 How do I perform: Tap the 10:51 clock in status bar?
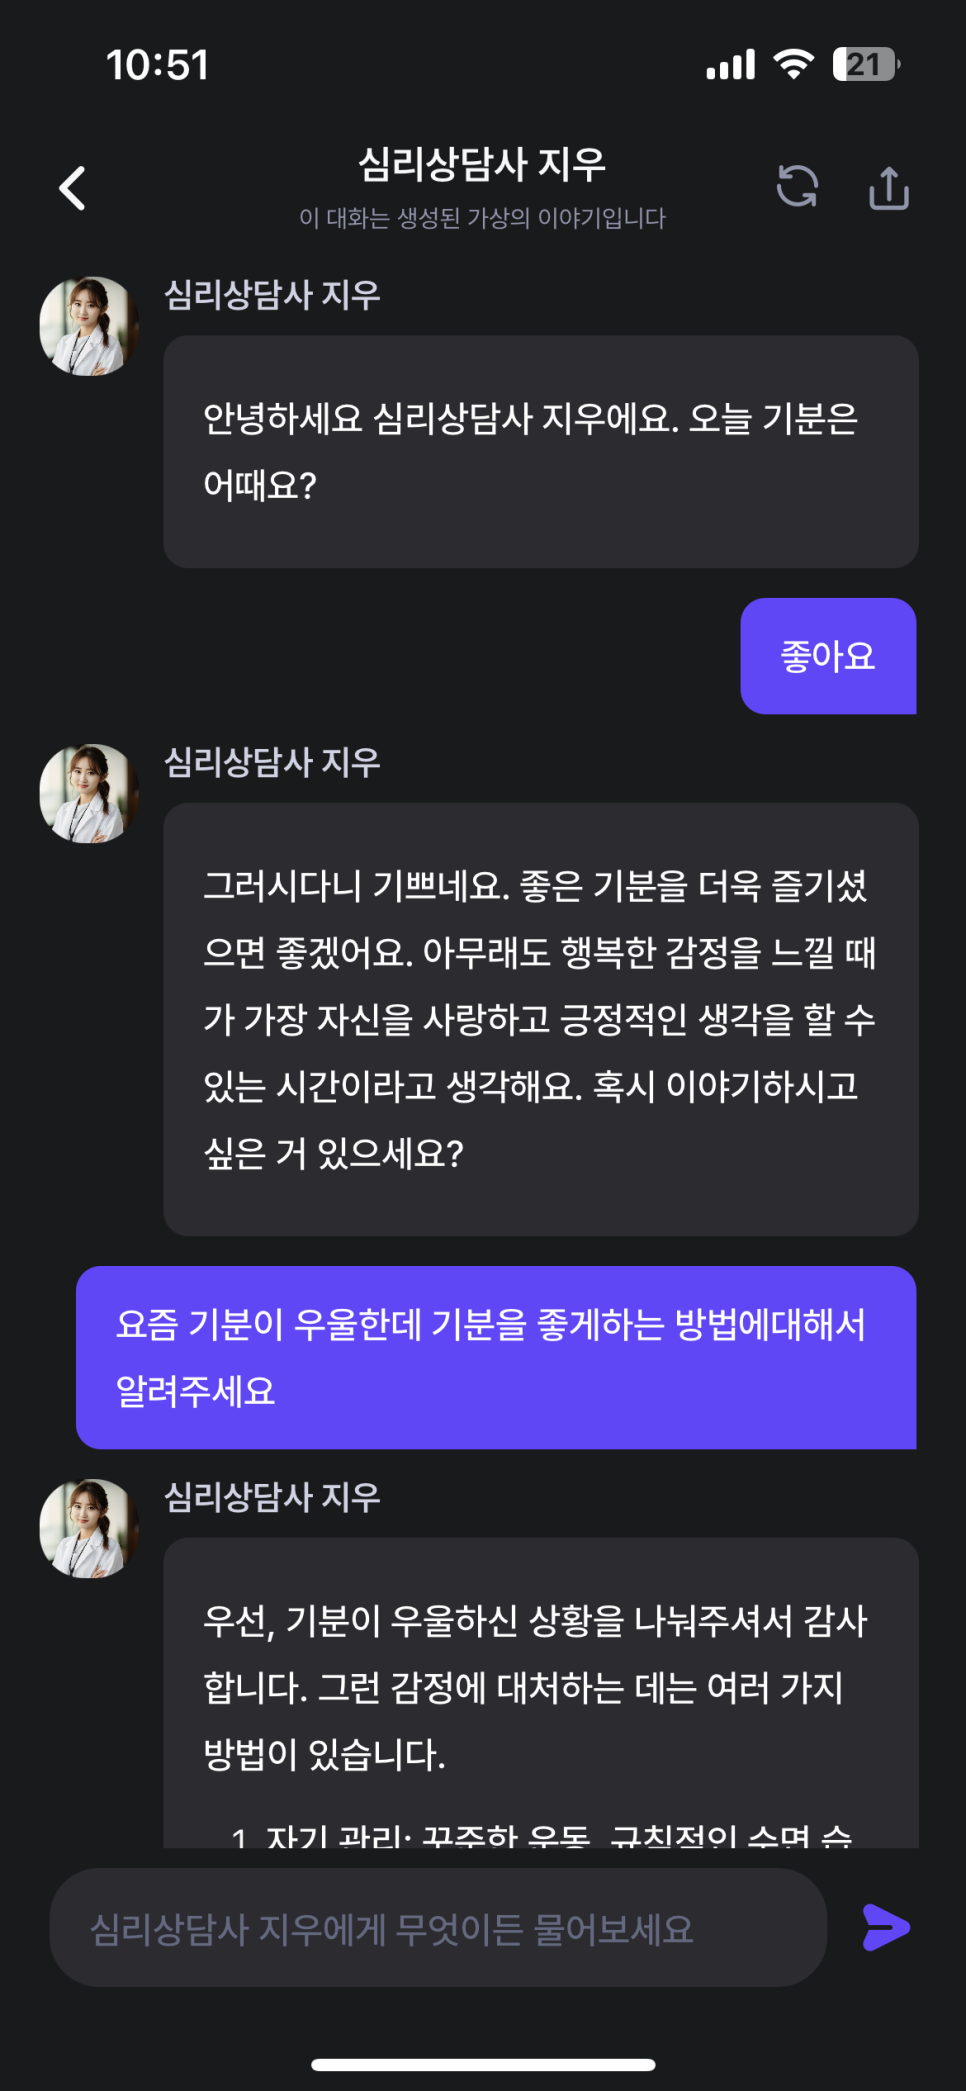point(158,66)
